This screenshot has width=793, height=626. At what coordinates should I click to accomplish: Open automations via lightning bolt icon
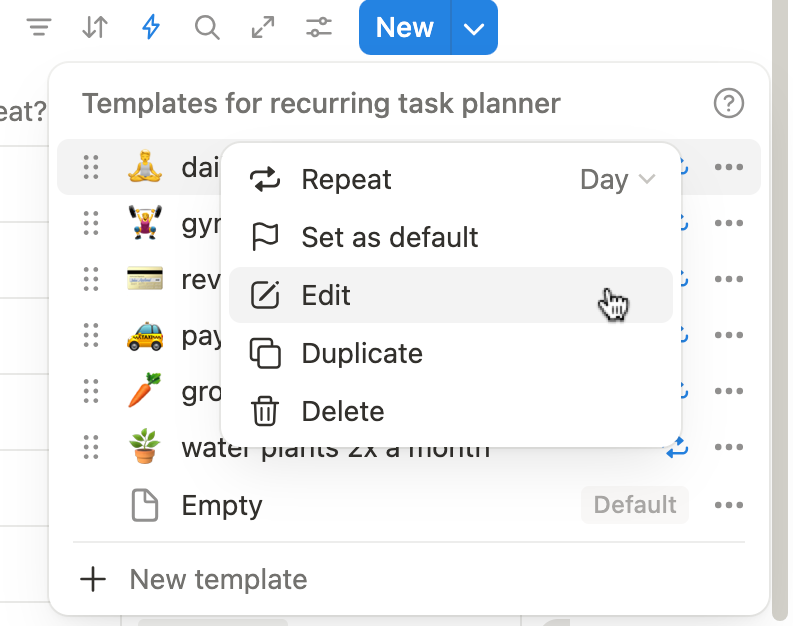click(x=151, y=27)
